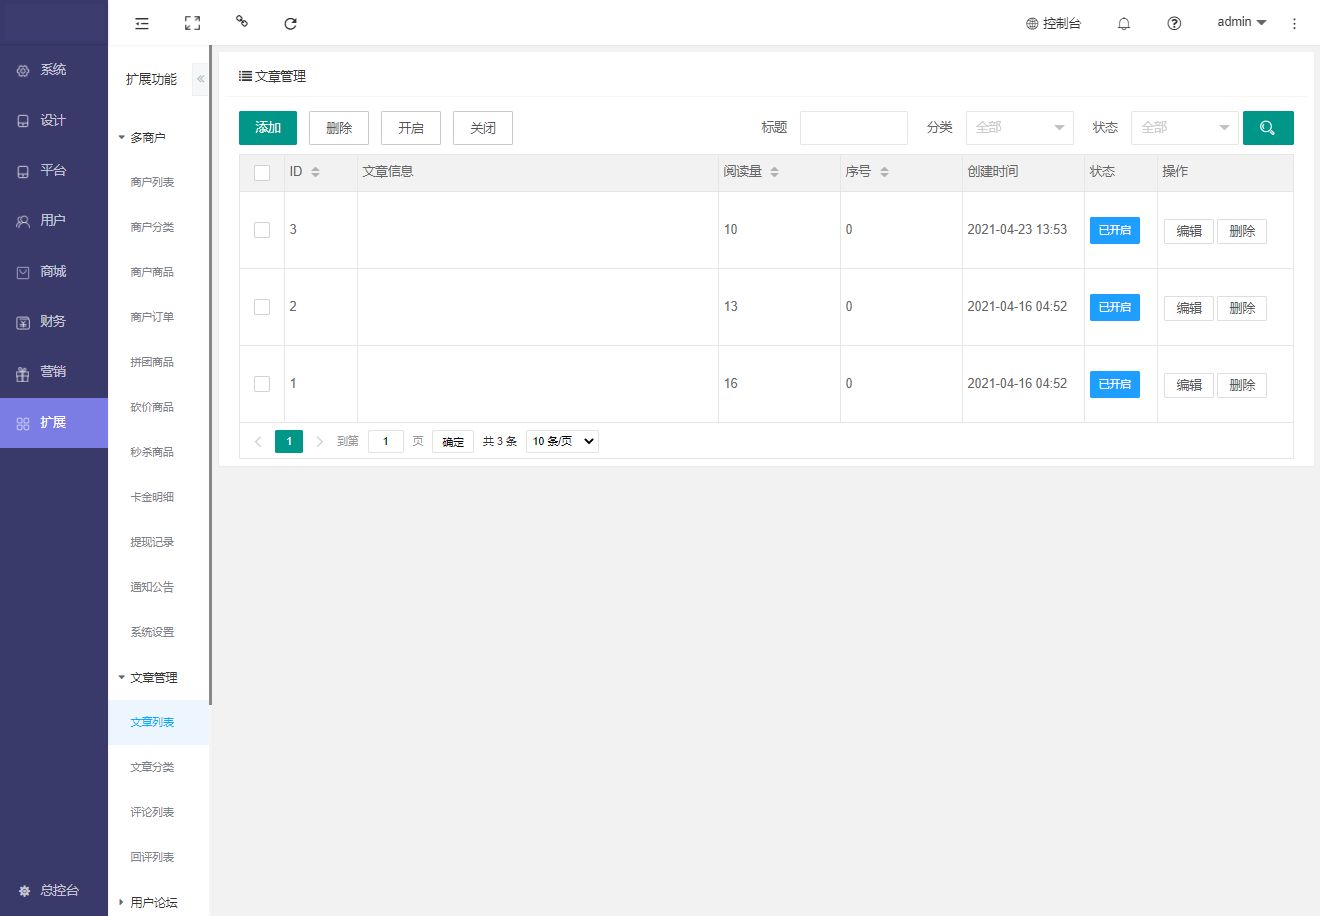
Task: Toggle the 已开启 status for article 3
Action: pyautogui.click(x=1114, y=230)
